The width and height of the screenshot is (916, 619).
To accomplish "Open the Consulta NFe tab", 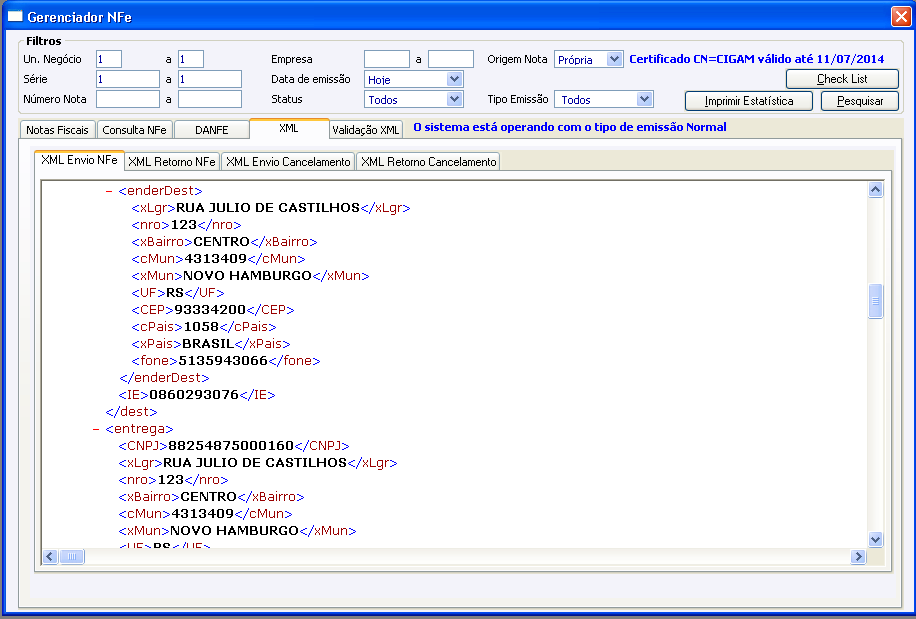I will coord(134,130).
